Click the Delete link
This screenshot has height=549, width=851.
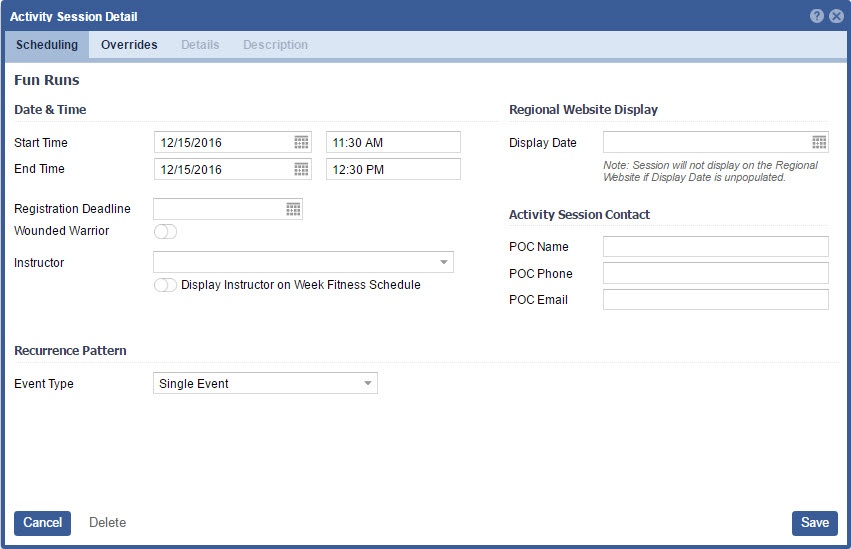tap(108, 523)
